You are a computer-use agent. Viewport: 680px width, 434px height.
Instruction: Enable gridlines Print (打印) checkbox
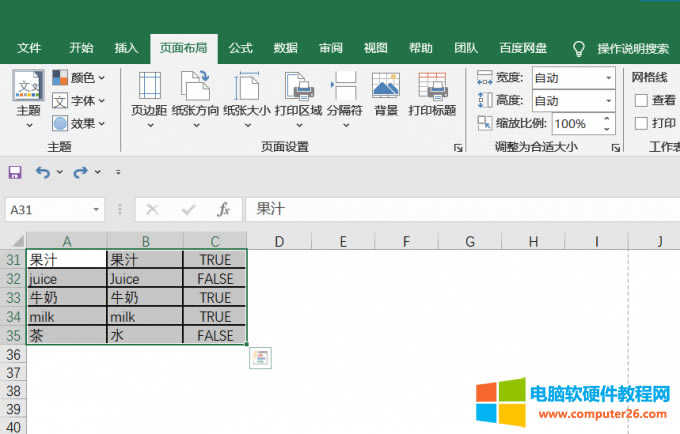tap(642, 123)
